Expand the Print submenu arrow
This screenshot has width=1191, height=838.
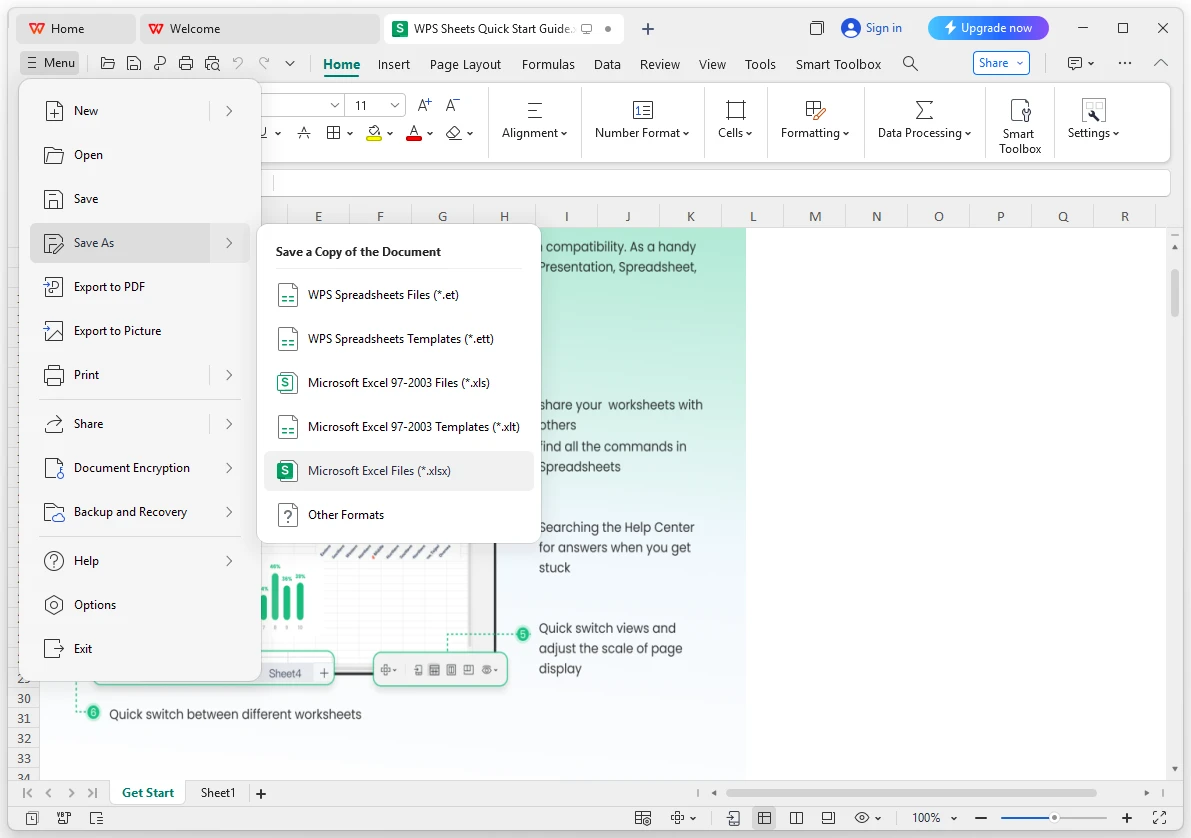coord(229,375)
